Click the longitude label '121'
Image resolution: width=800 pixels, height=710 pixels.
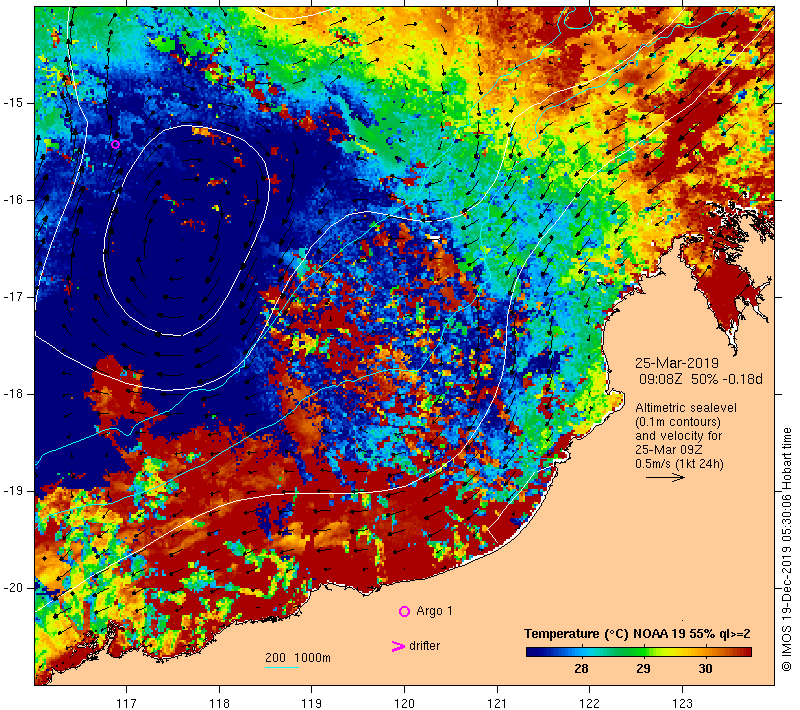click(x=497, y=703)
